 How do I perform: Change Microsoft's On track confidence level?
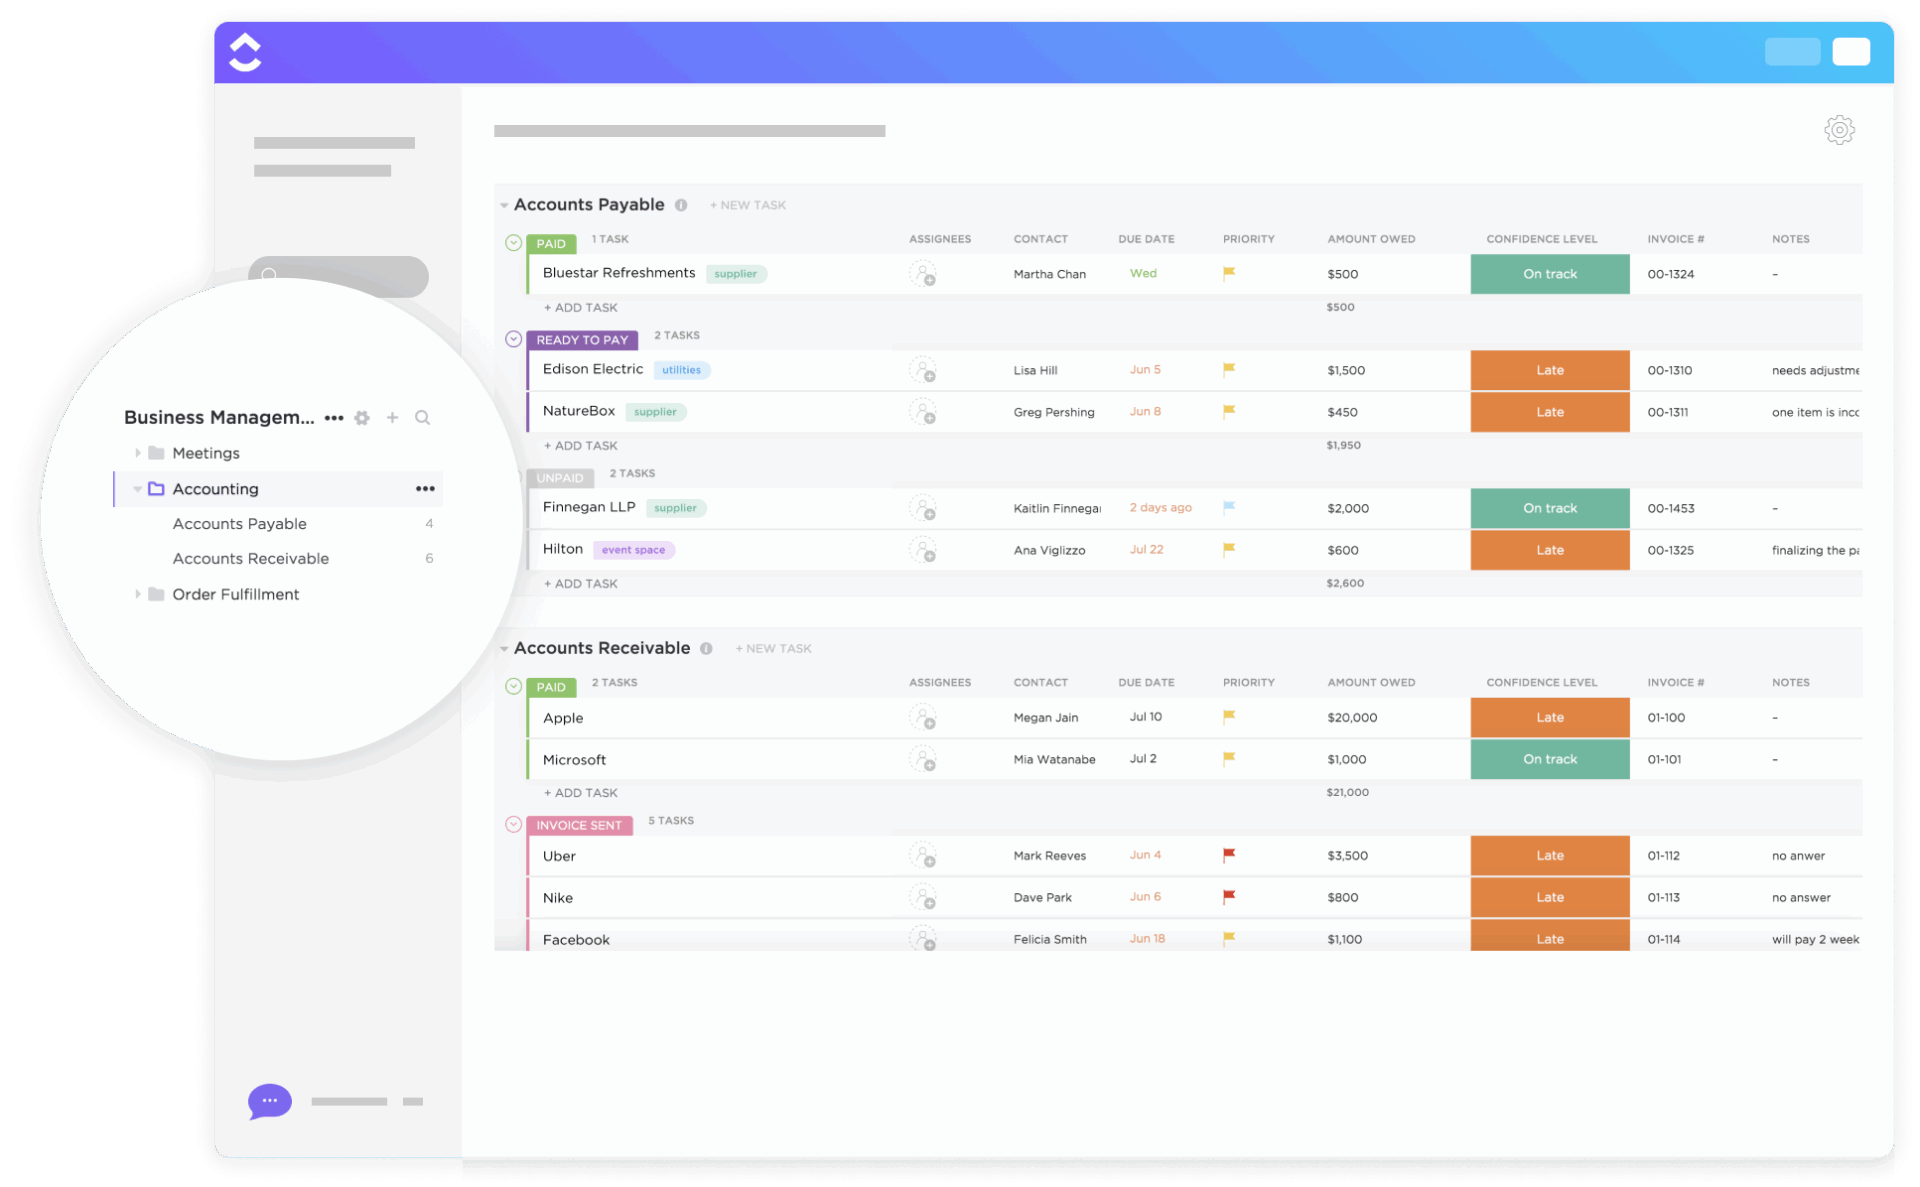coord(1549,759)
